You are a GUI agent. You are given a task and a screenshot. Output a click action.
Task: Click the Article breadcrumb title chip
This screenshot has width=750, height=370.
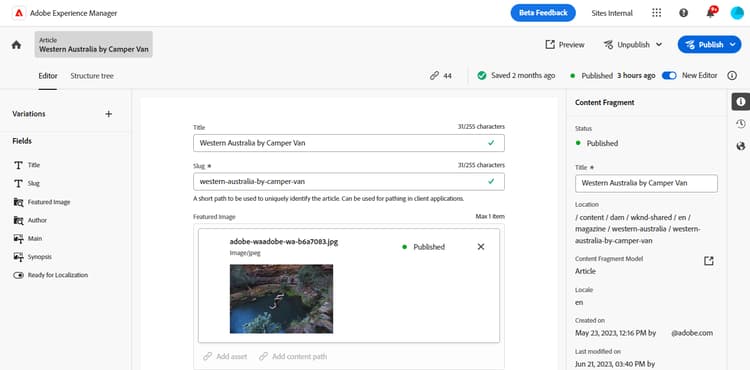point(94,44)
